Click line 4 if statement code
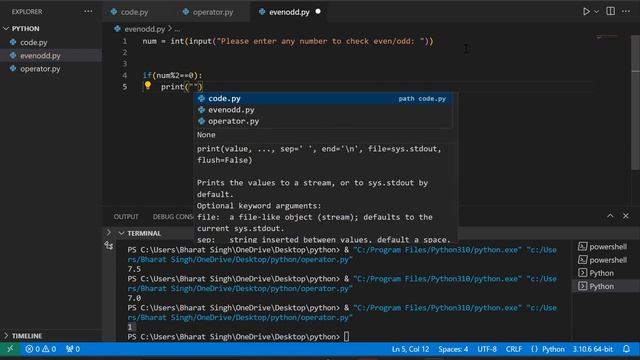 click(172, 76)
